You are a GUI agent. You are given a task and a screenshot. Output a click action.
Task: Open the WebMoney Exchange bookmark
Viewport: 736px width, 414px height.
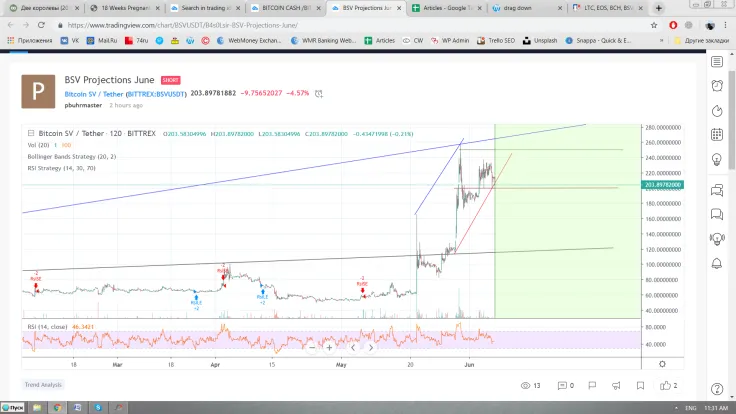[249, 41]
